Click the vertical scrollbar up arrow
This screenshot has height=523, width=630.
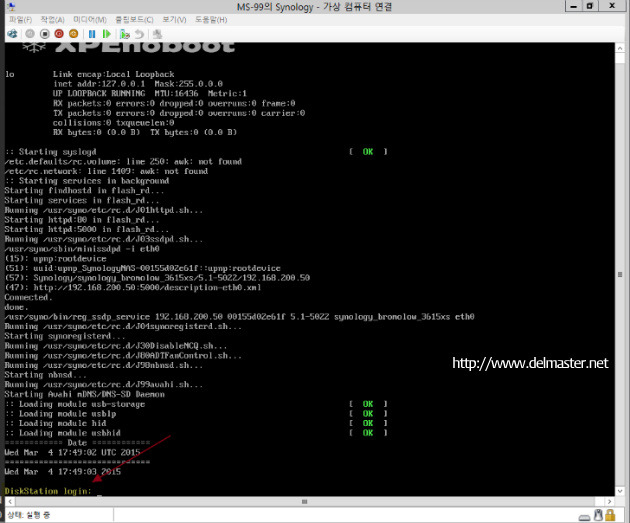[x=620, y=48]
